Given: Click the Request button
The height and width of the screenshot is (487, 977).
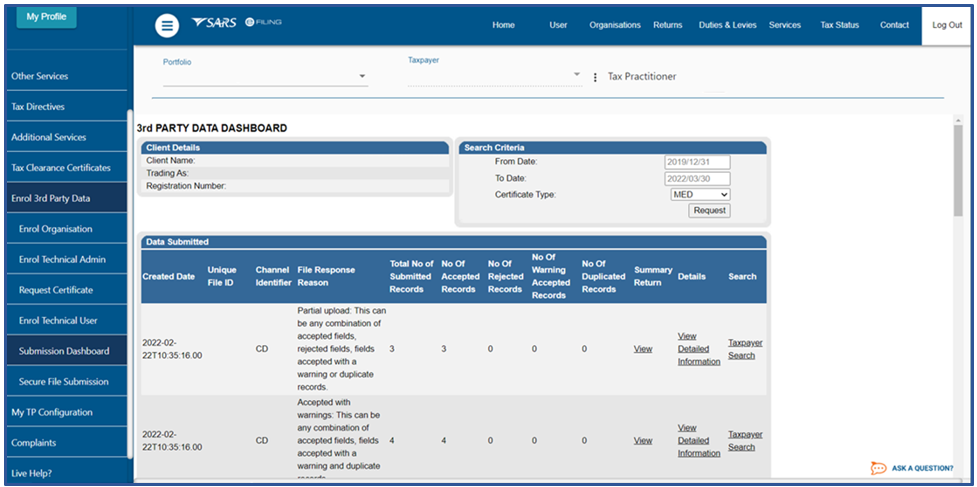Looking at the screenshot, I should click(710, 210).
